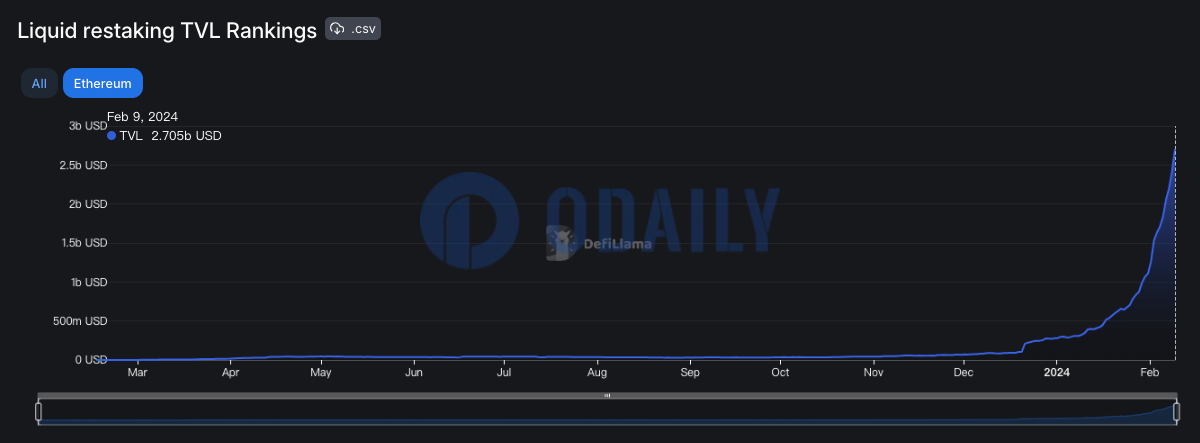Click the '2.5b USD' y-axis label
The image size is (1200, 443).
click(84, 165)
